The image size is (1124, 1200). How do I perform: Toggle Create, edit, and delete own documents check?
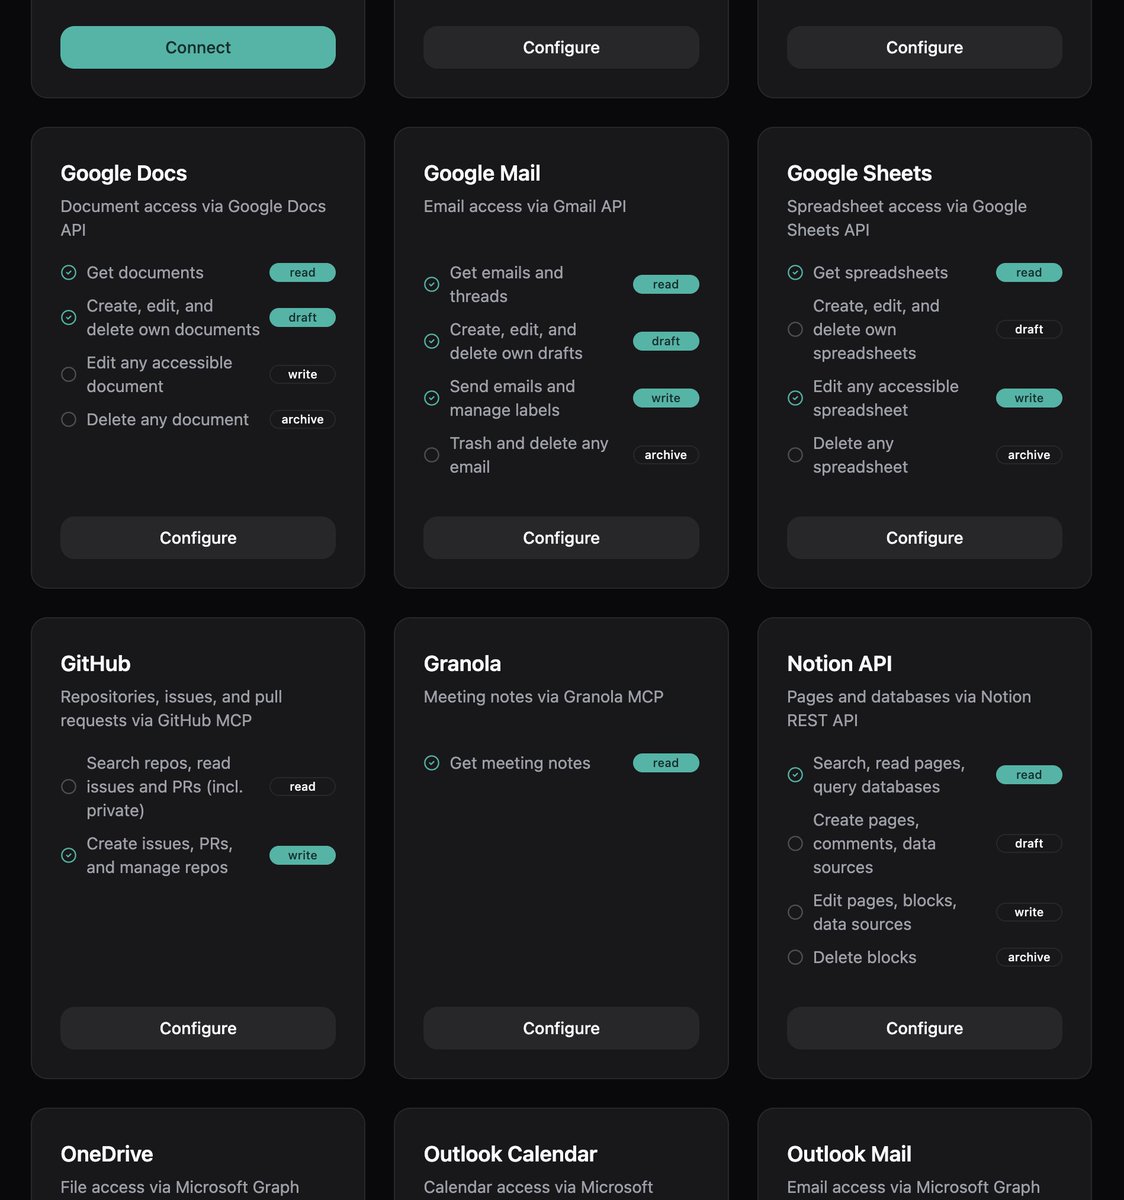[69, 318]
